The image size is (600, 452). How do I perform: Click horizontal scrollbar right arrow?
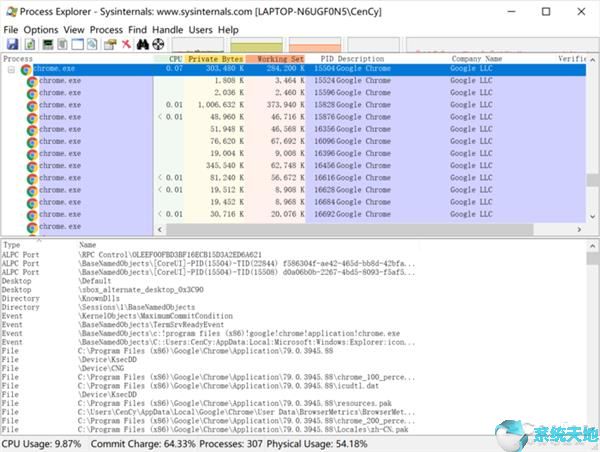[x=579, y=230]
